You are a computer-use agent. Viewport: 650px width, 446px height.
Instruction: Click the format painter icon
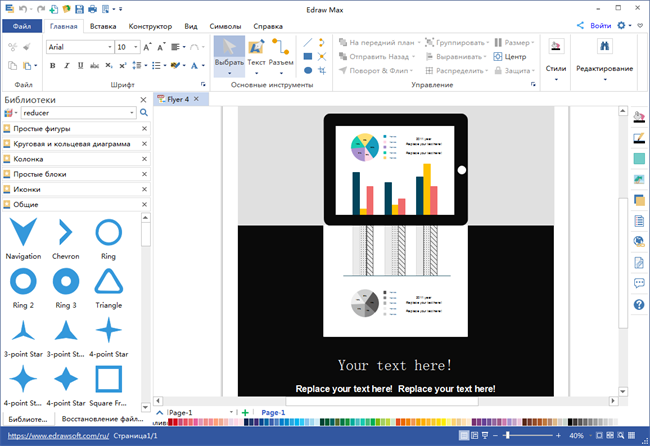click(27, 47)
